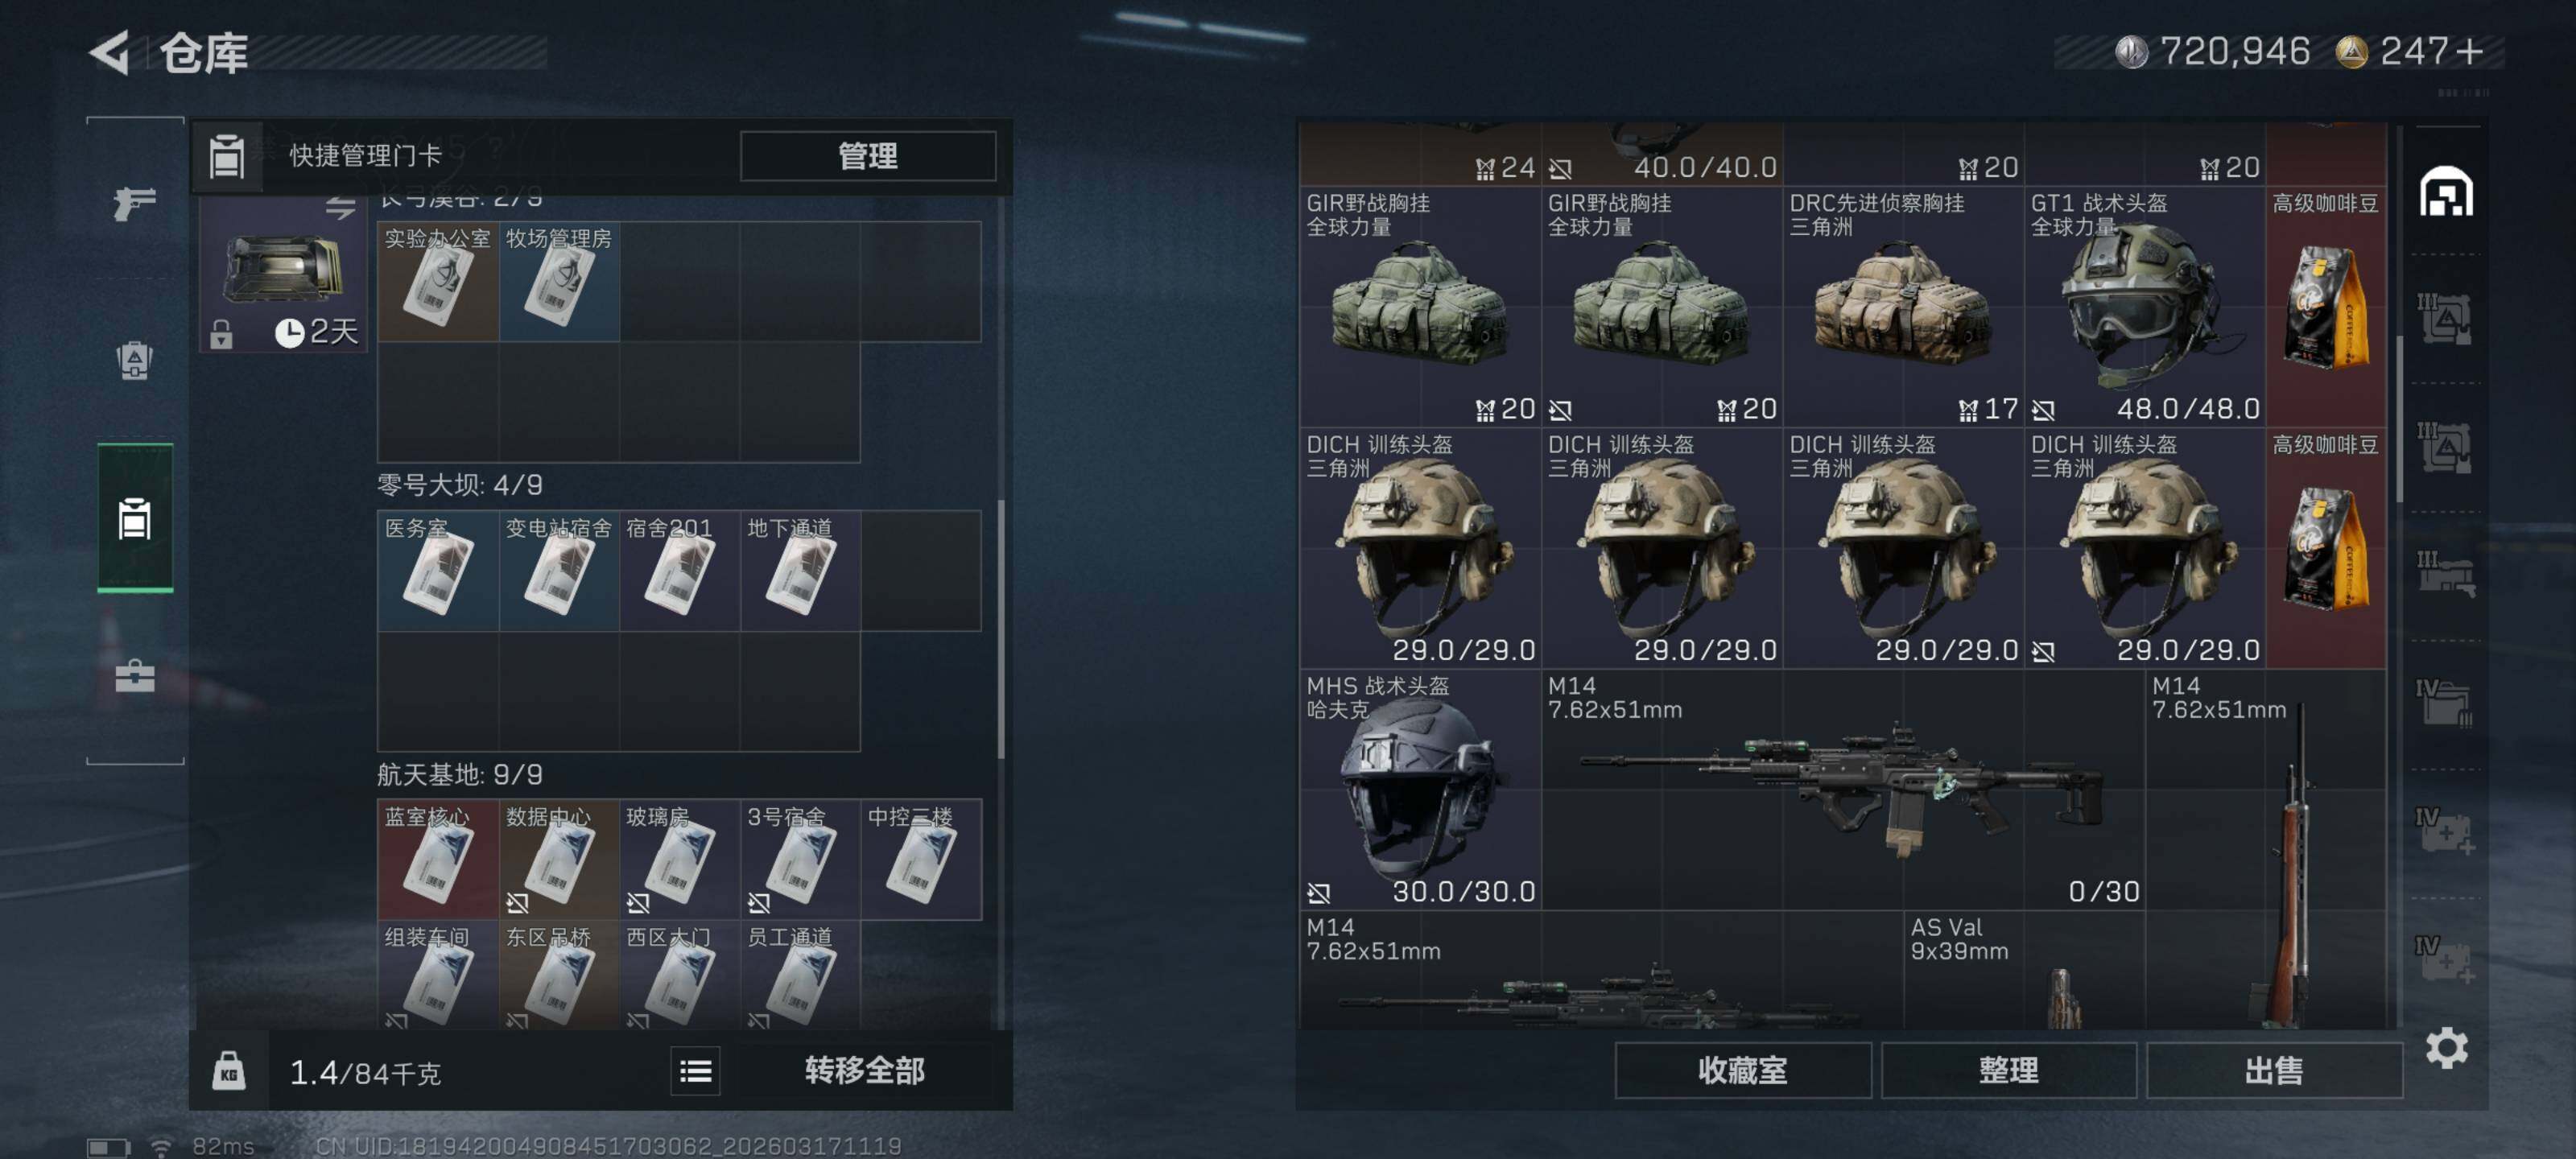The image size is (2576, 1159).
Task: Open the backpack gear sidebar icon
Action: pyautogui.click(x=134, y=360)
